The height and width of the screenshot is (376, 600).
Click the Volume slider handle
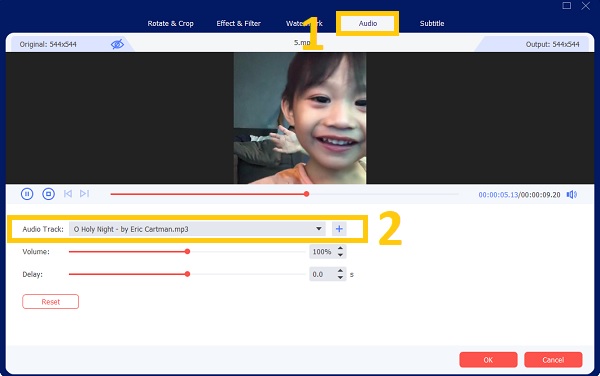click(x=187, y=251)
